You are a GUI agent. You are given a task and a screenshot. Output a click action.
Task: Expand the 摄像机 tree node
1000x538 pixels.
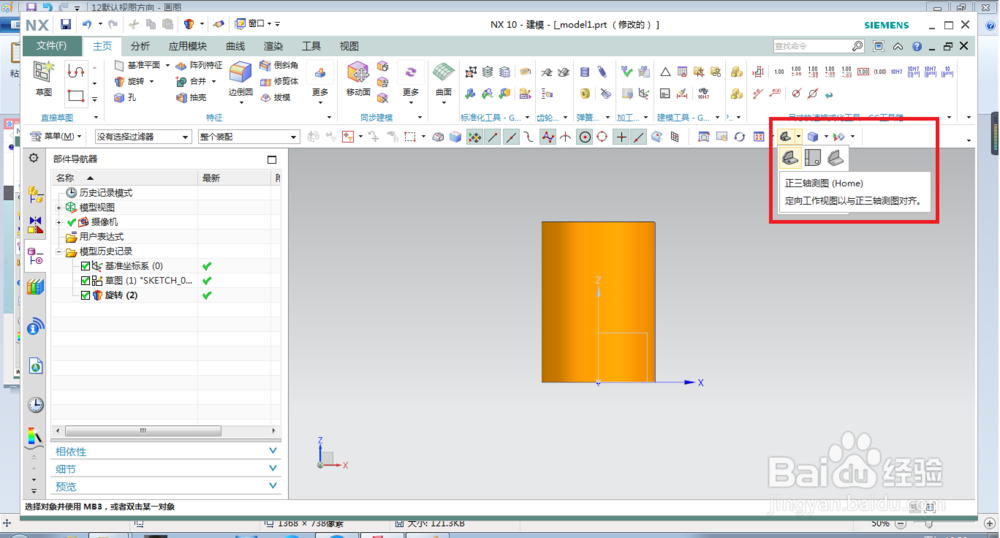pos(59,222)
